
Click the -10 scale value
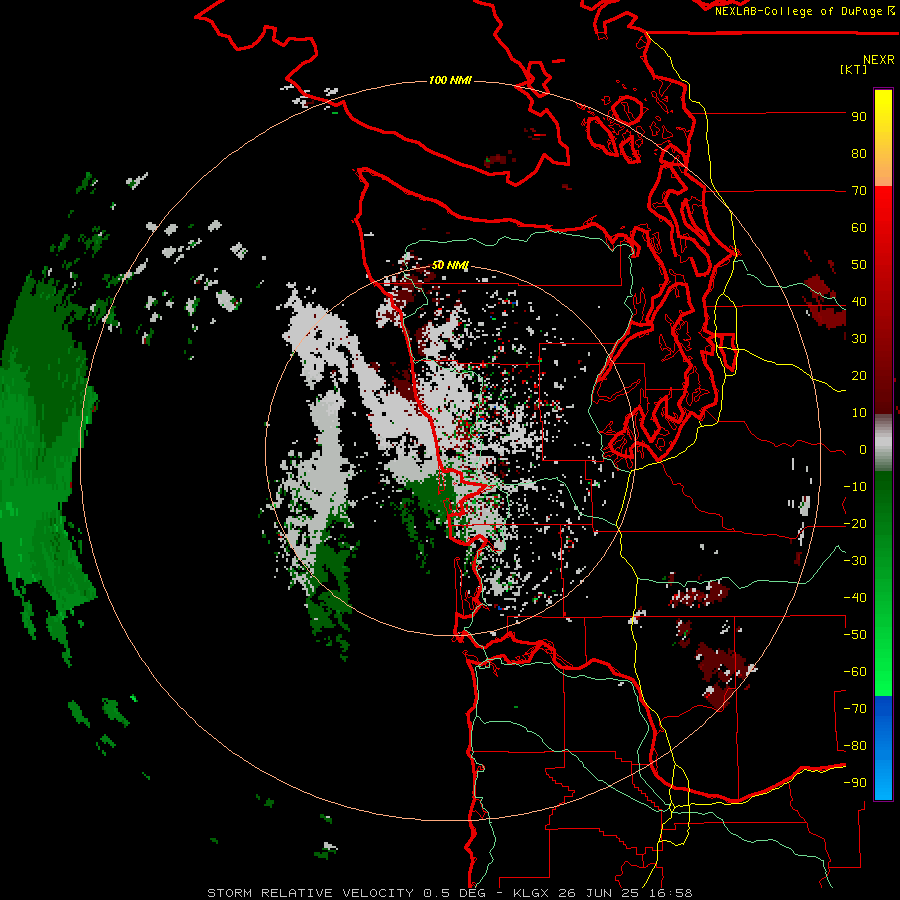(x=855, y=487)
